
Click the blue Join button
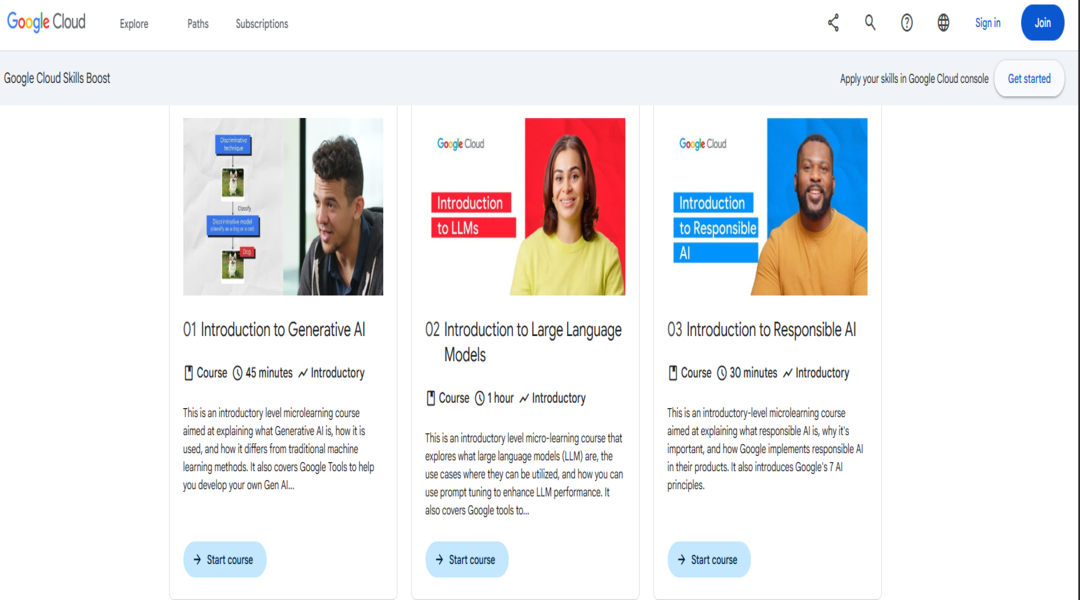1042,23
